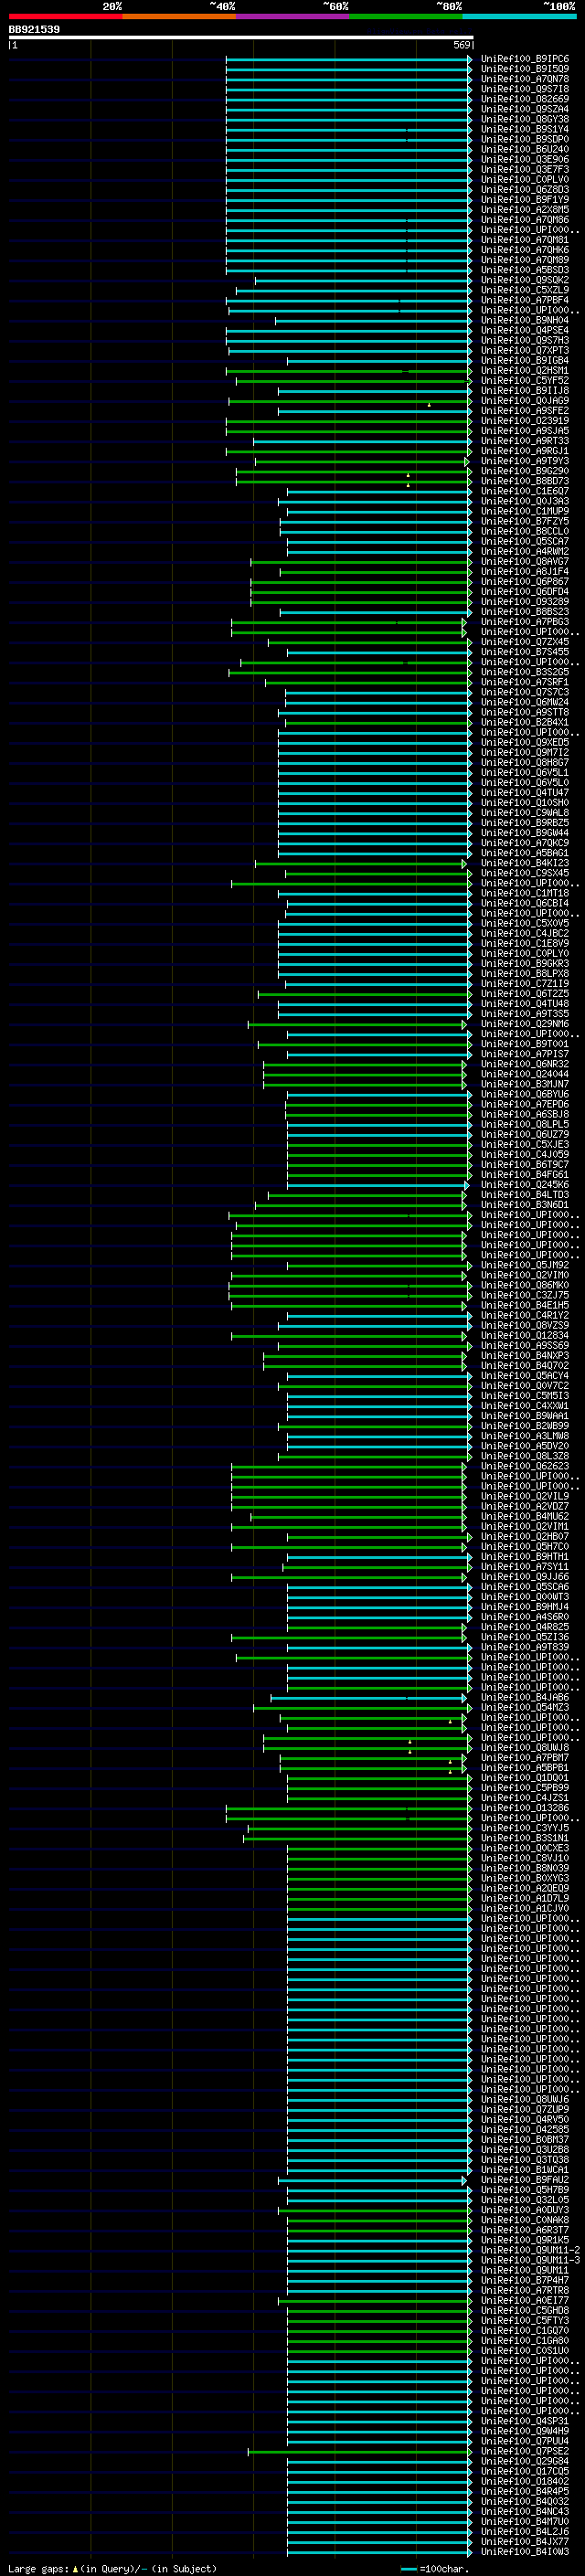Select hit UniRef100_Q9UM11-2

[530, 2251]
